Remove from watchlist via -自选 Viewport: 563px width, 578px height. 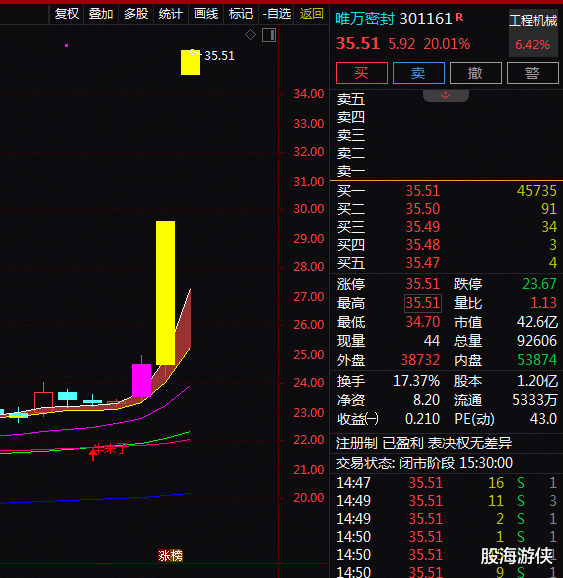pos(277,14)
